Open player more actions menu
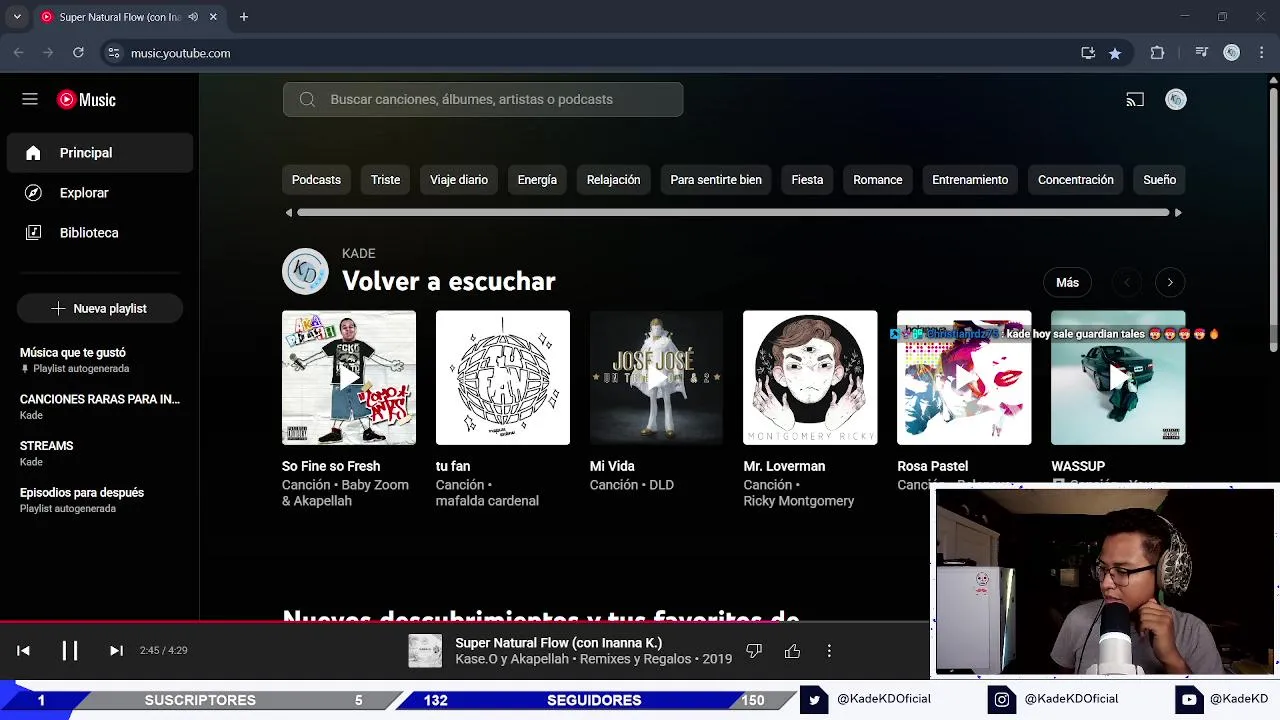1280x720 pixels. (x=829, y=651)
